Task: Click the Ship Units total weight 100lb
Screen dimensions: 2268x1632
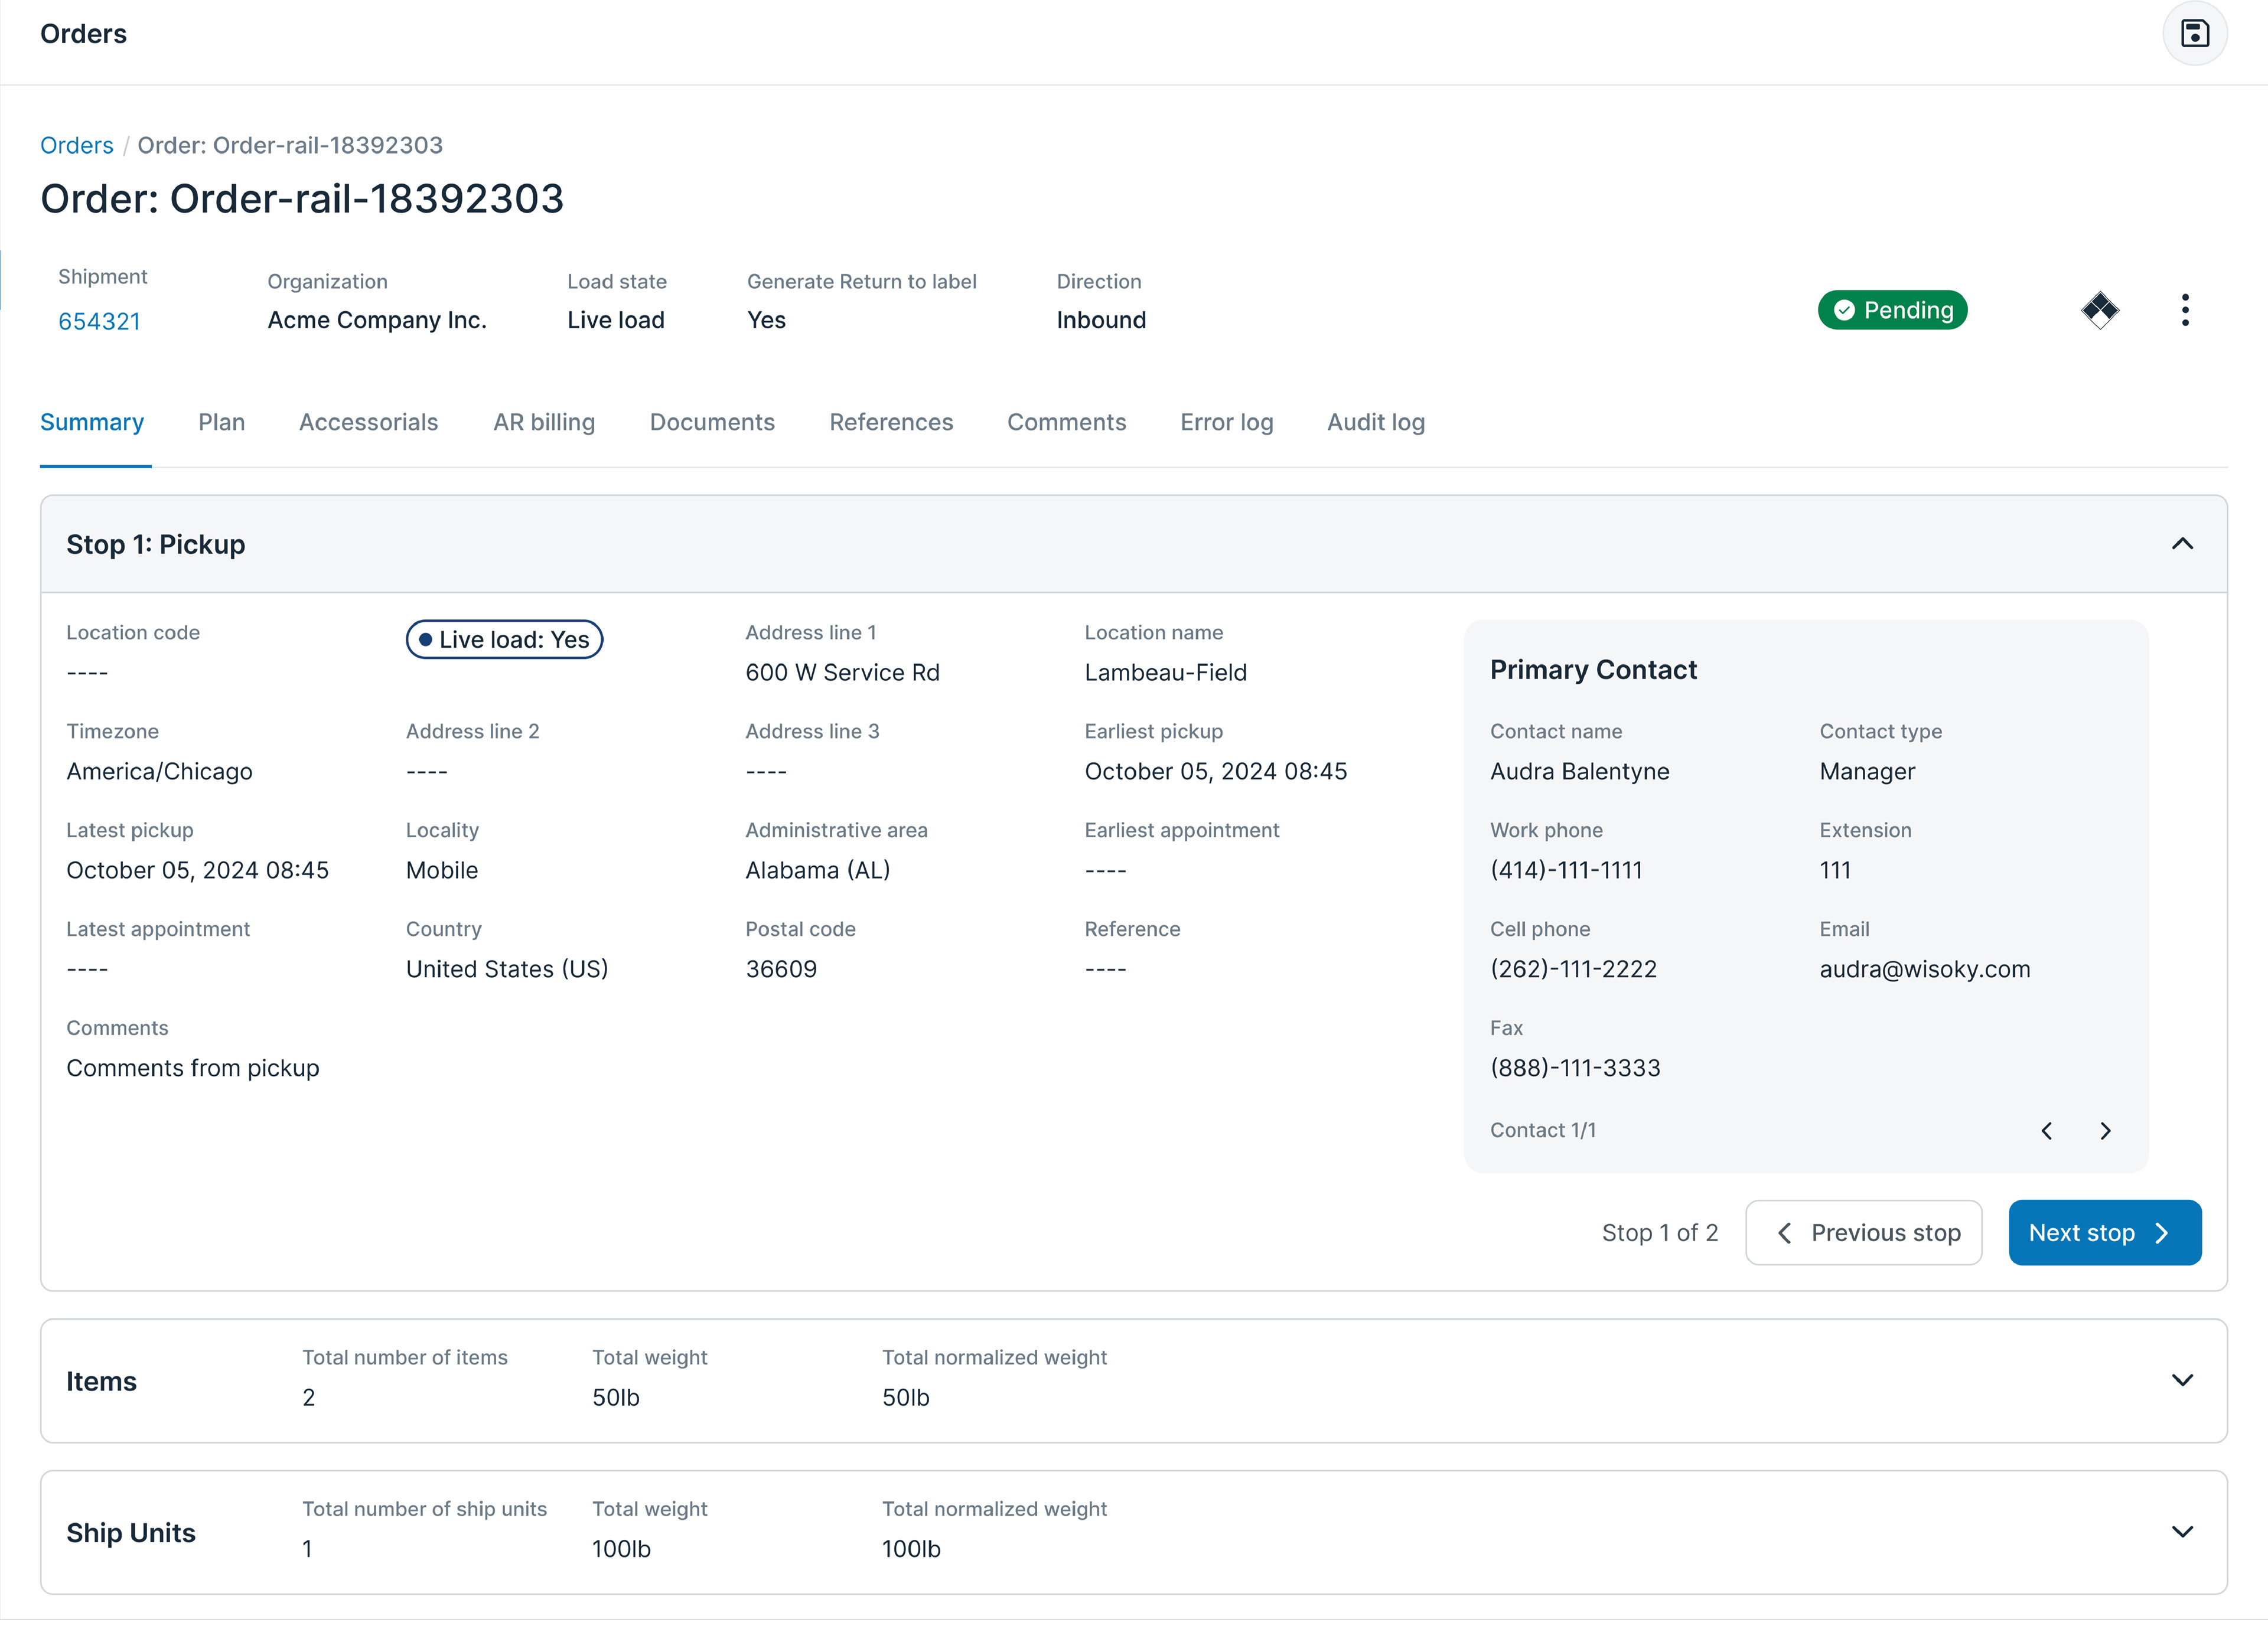Action: coord(621,1548)
